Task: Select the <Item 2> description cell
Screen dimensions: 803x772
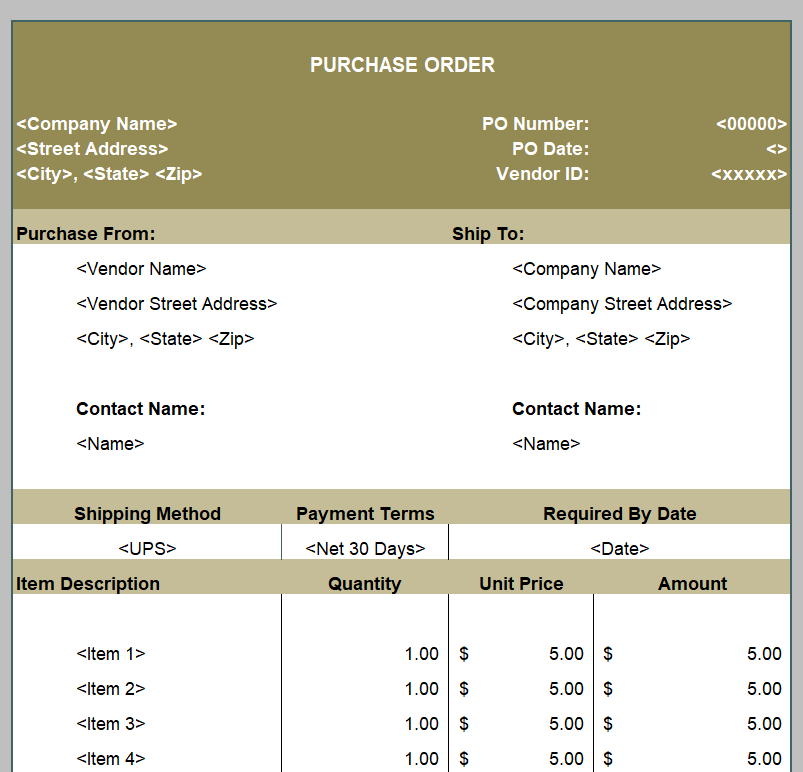Action: (111, 688)
